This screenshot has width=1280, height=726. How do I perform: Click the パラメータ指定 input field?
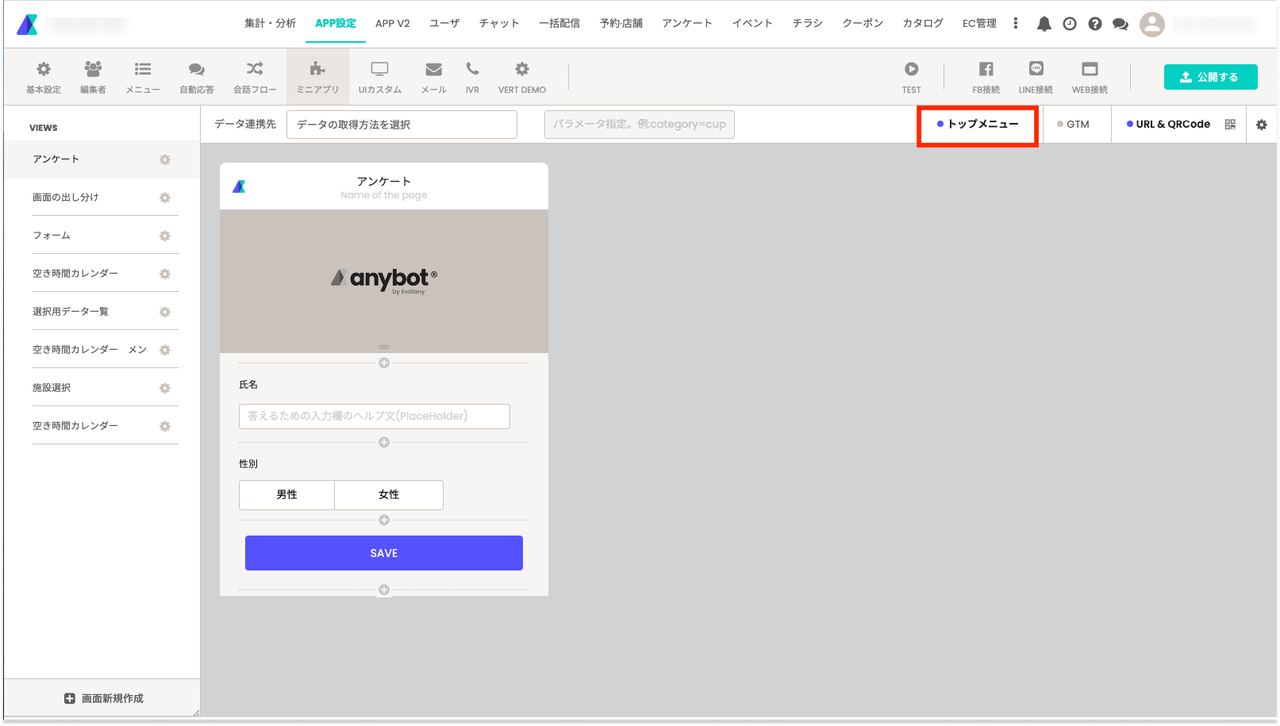click(640, 125)
